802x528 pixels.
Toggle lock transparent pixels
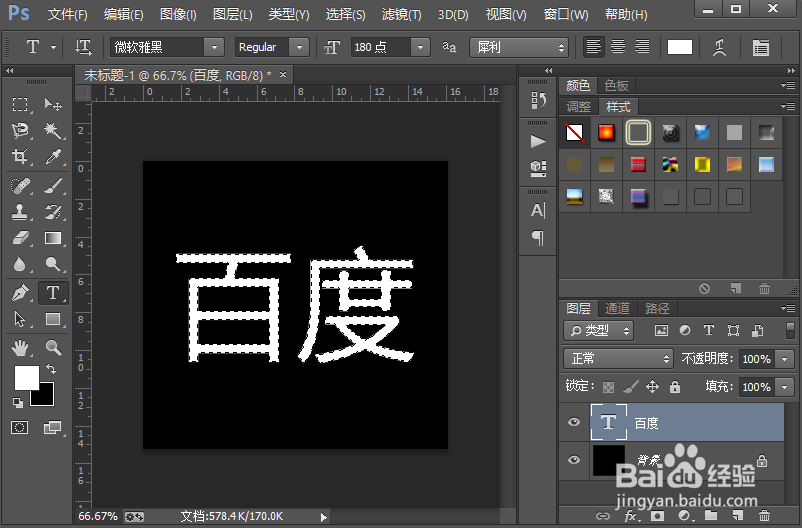608,387
